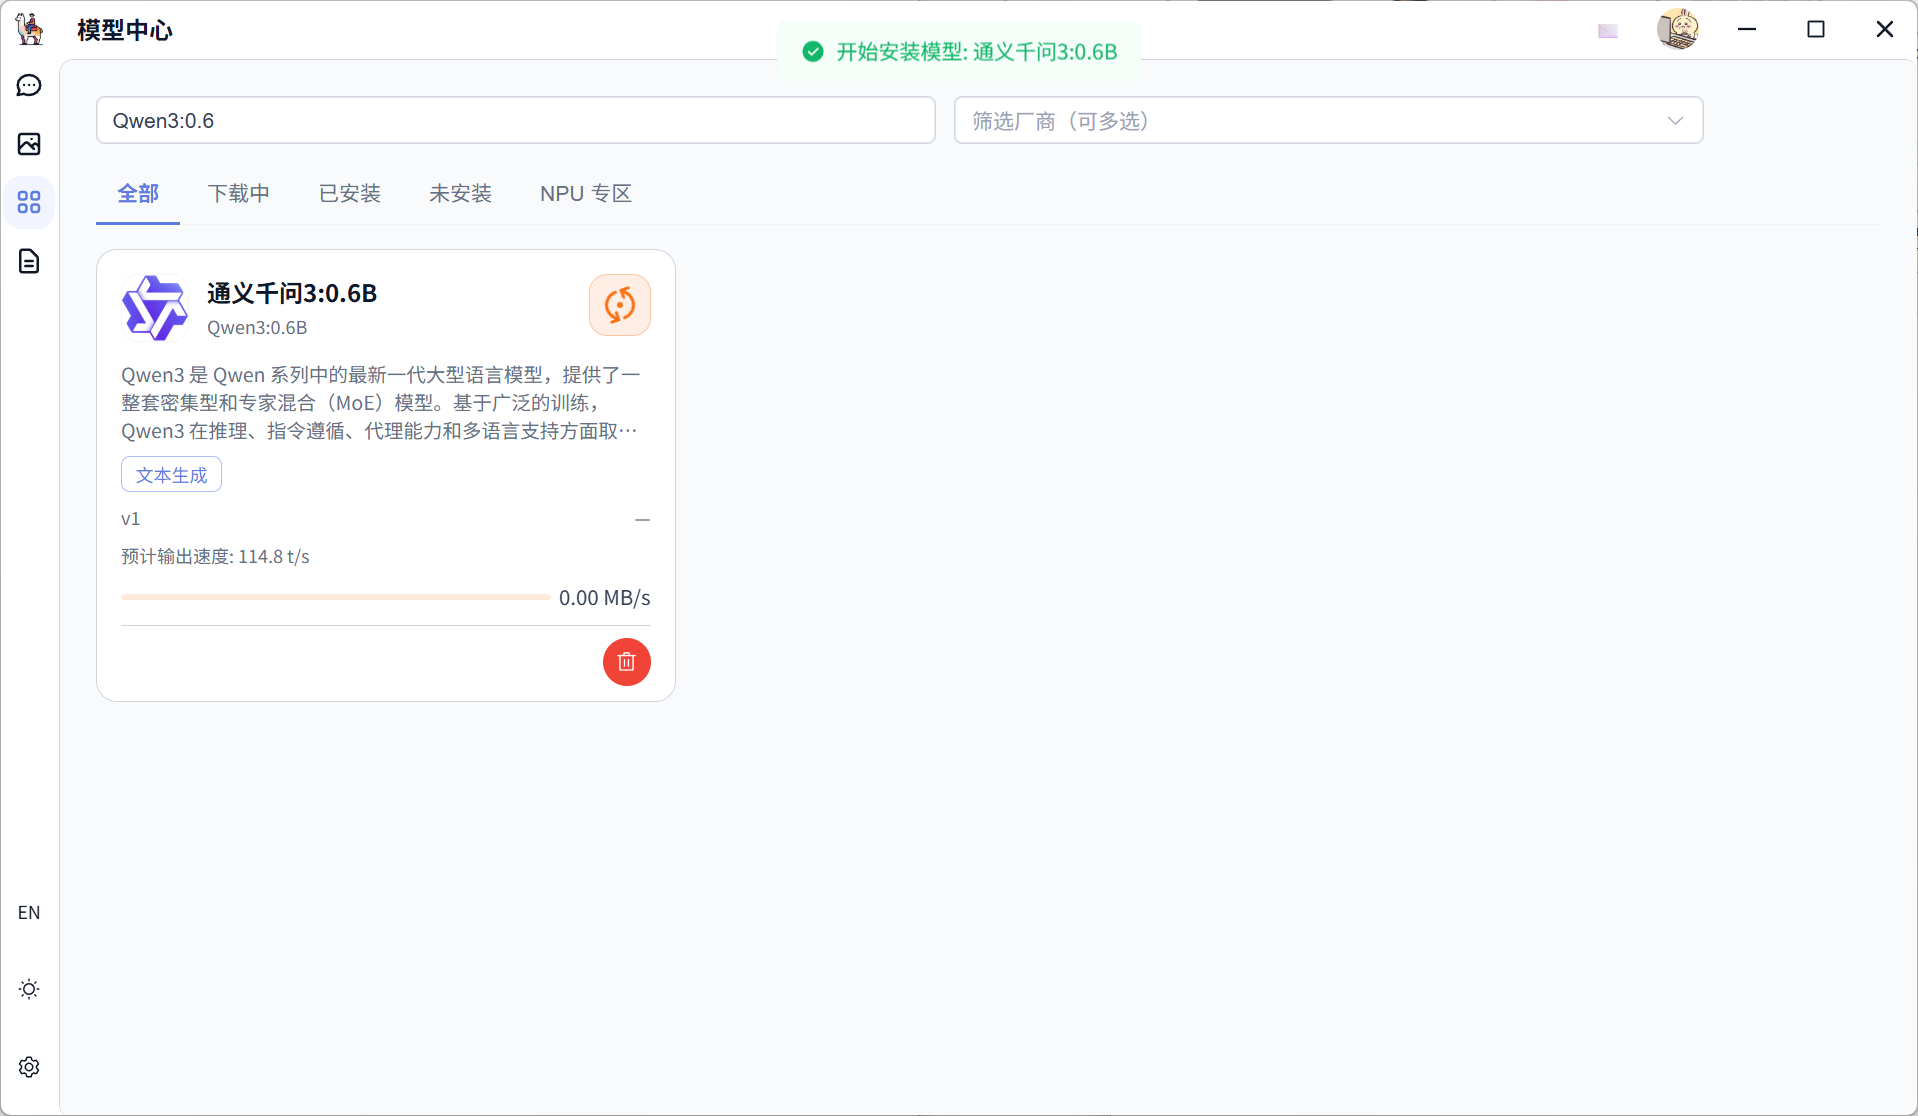The width and height of the screenshot is (1918, 1116).
Task: Click the 模型中心 window title
Action: point(125,30)
